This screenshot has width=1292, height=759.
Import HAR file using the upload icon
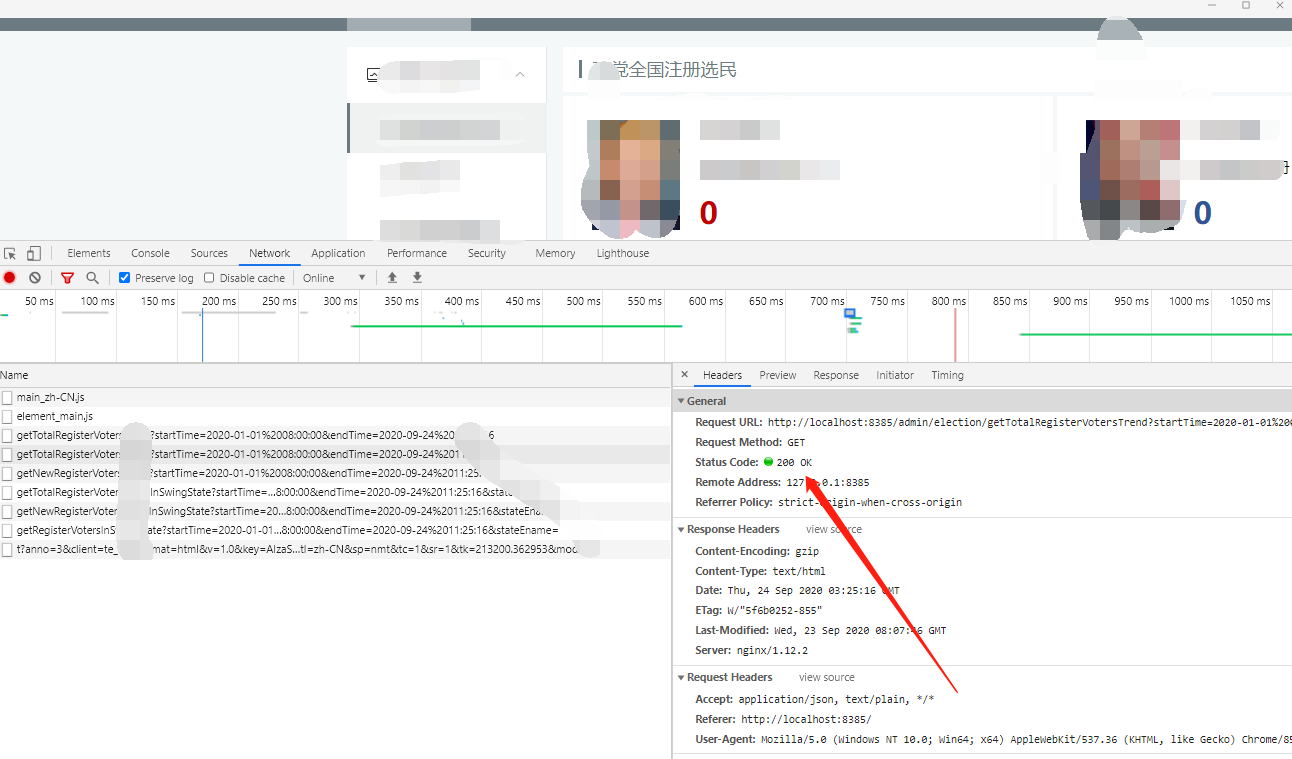[x=394, y=277]
